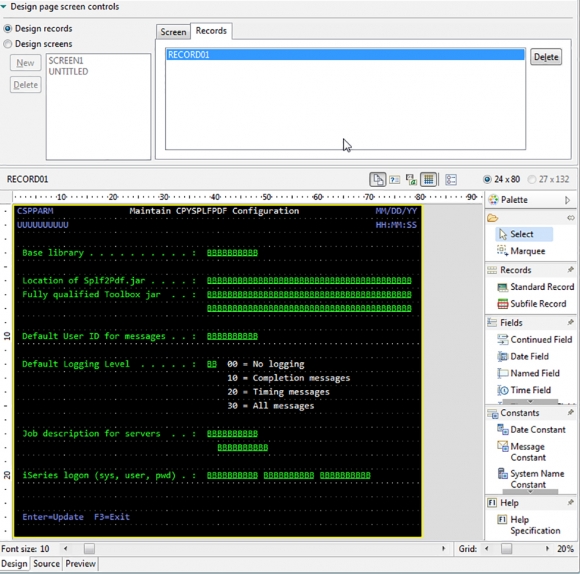The image size is (580, 574).
Task: Click the New screen button
Action: [x=26, y=63]
